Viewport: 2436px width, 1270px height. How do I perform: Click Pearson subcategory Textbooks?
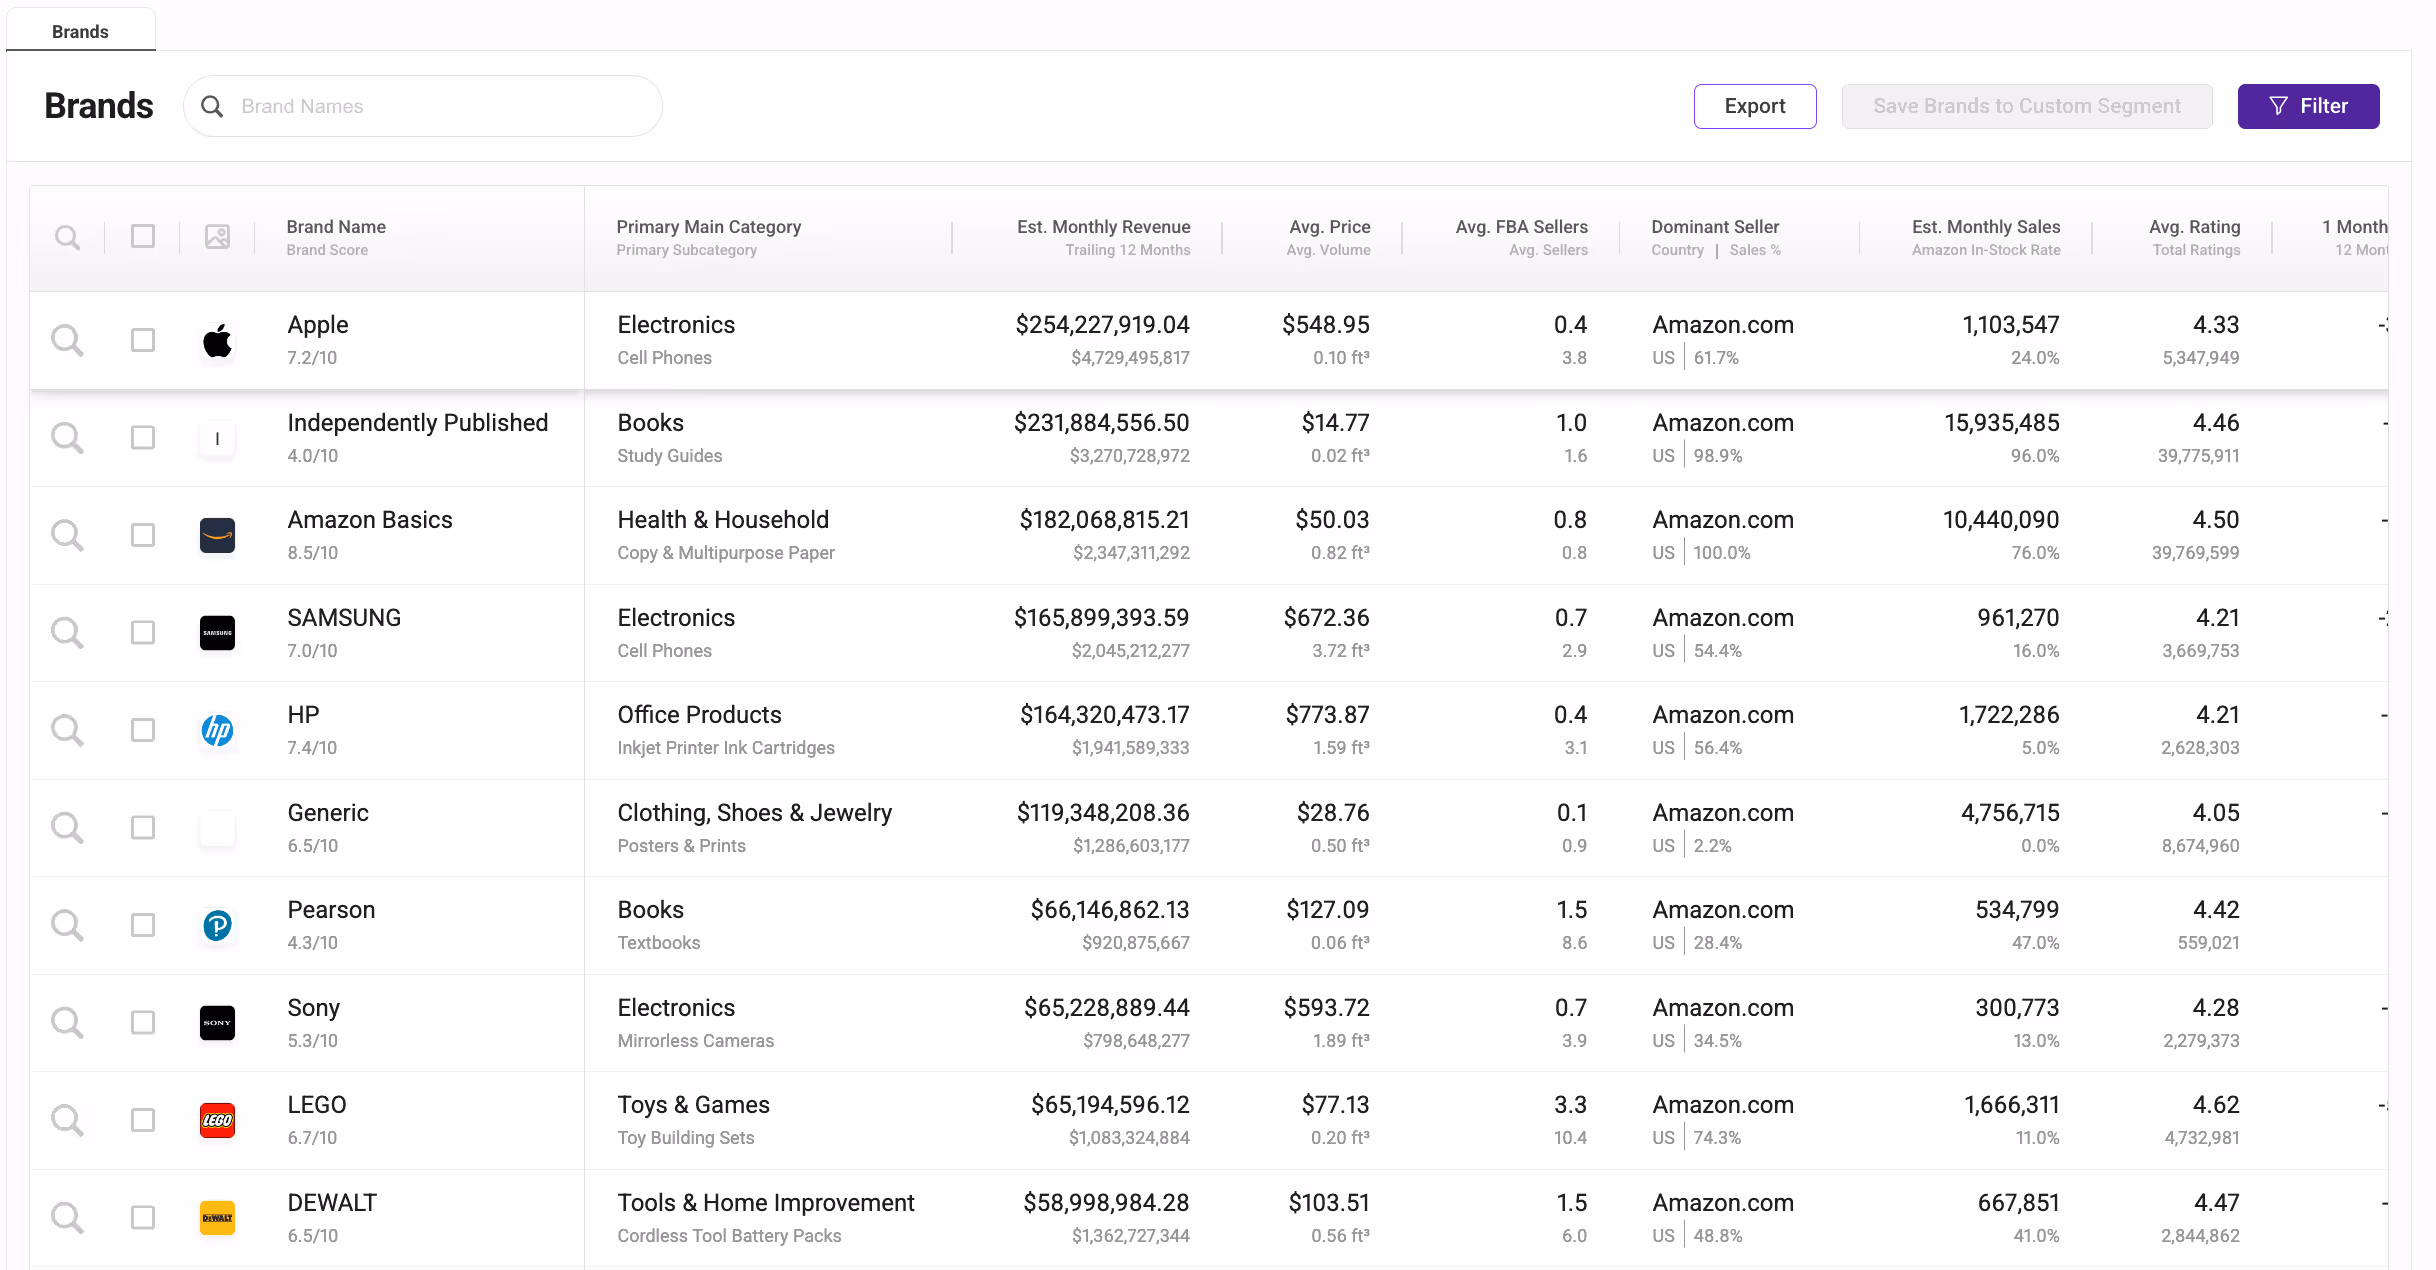click(659, 943)
